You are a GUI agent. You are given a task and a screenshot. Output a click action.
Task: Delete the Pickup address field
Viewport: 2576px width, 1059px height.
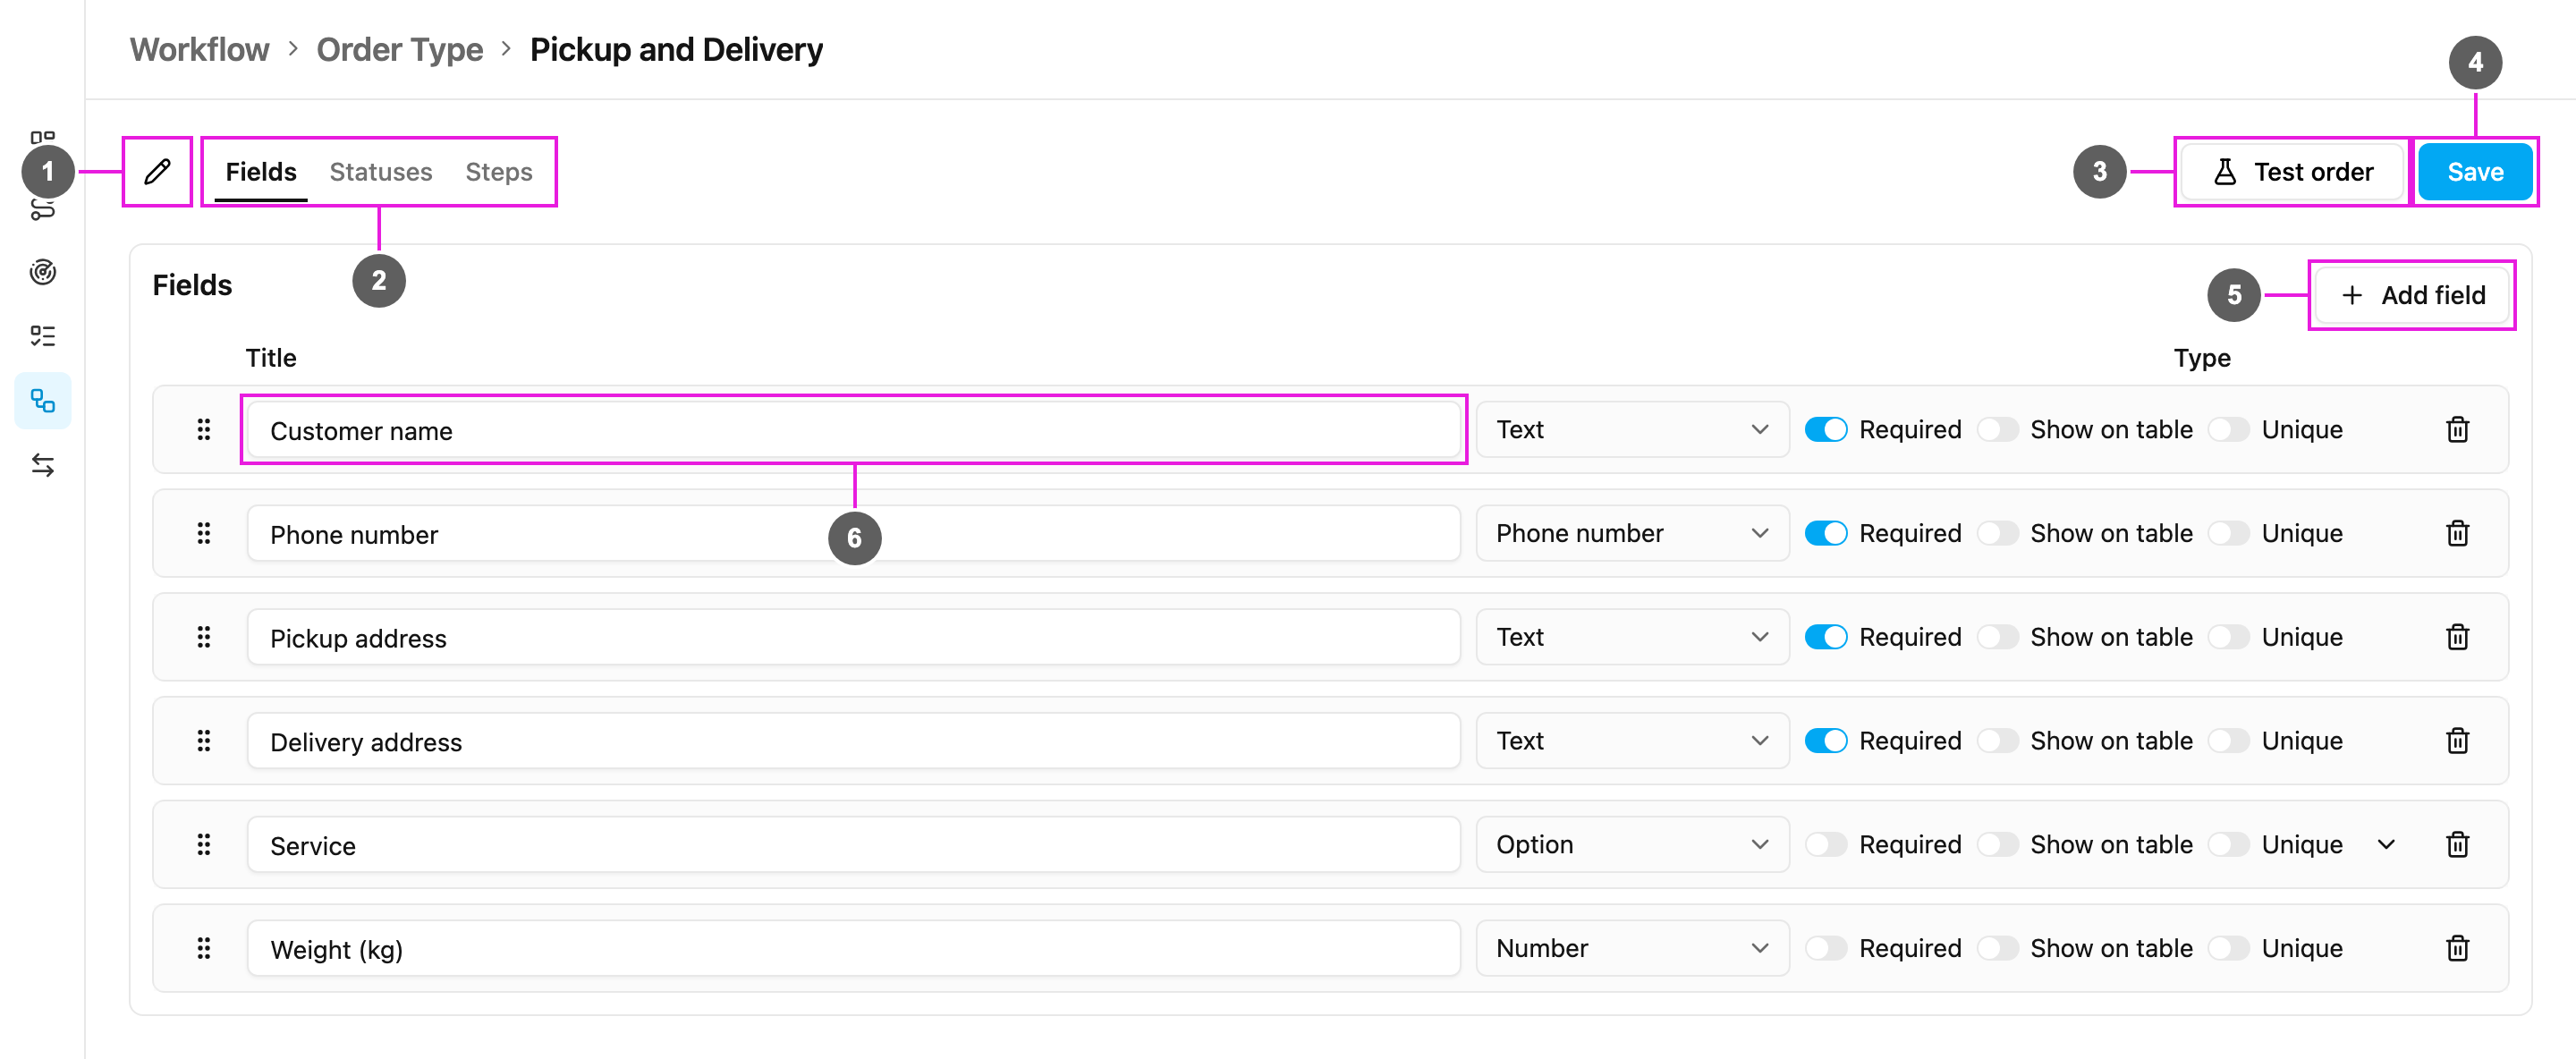(x=2457, y=637)
